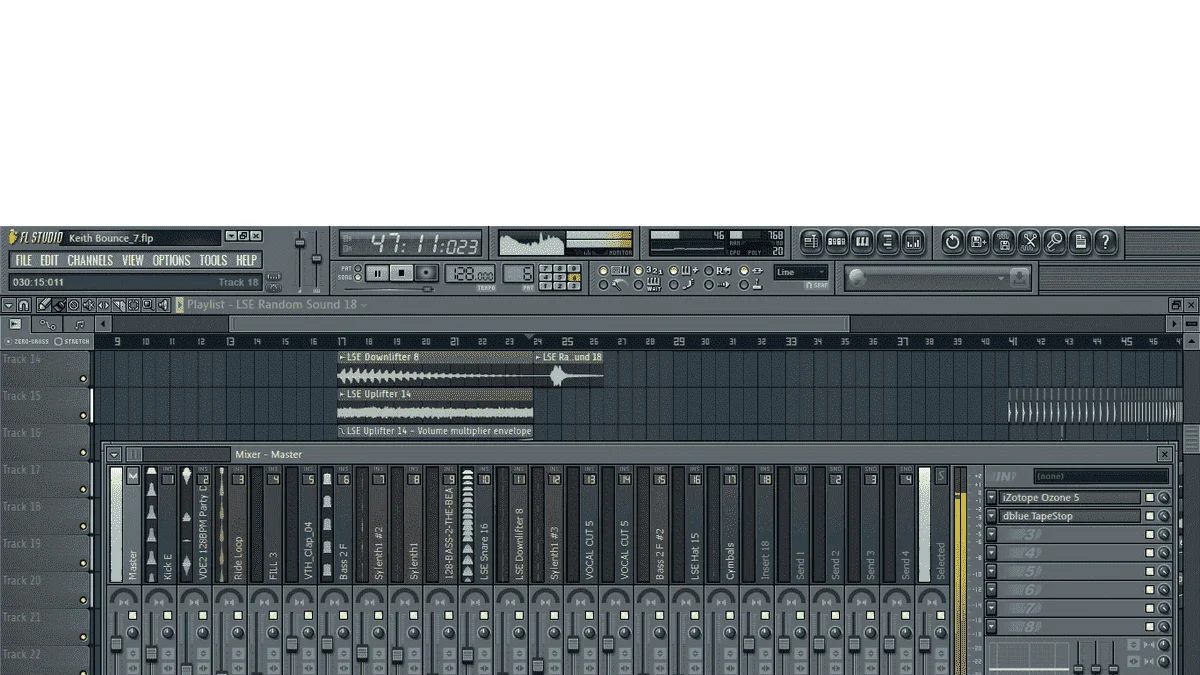Toggle the WAIT for input option
This screenshot has width=1200, height=675.
(x=648, y=285)
